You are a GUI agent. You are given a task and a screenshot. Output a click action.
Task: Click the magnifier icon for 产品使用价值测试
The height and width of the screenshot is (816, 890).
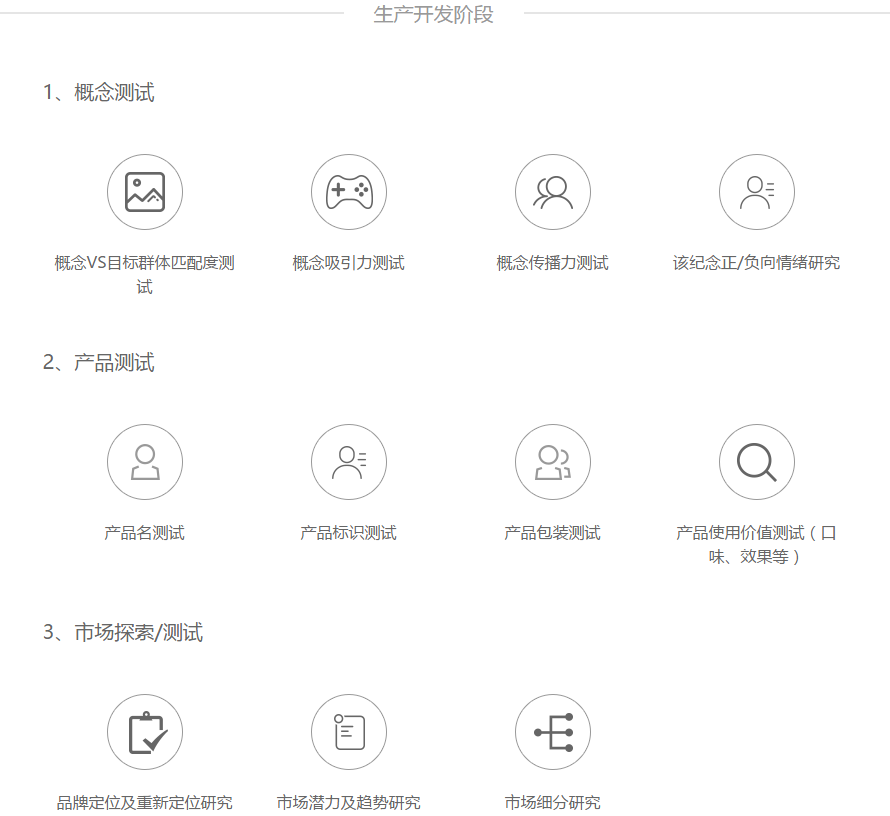pyautogui.click(x=757, y=462)
